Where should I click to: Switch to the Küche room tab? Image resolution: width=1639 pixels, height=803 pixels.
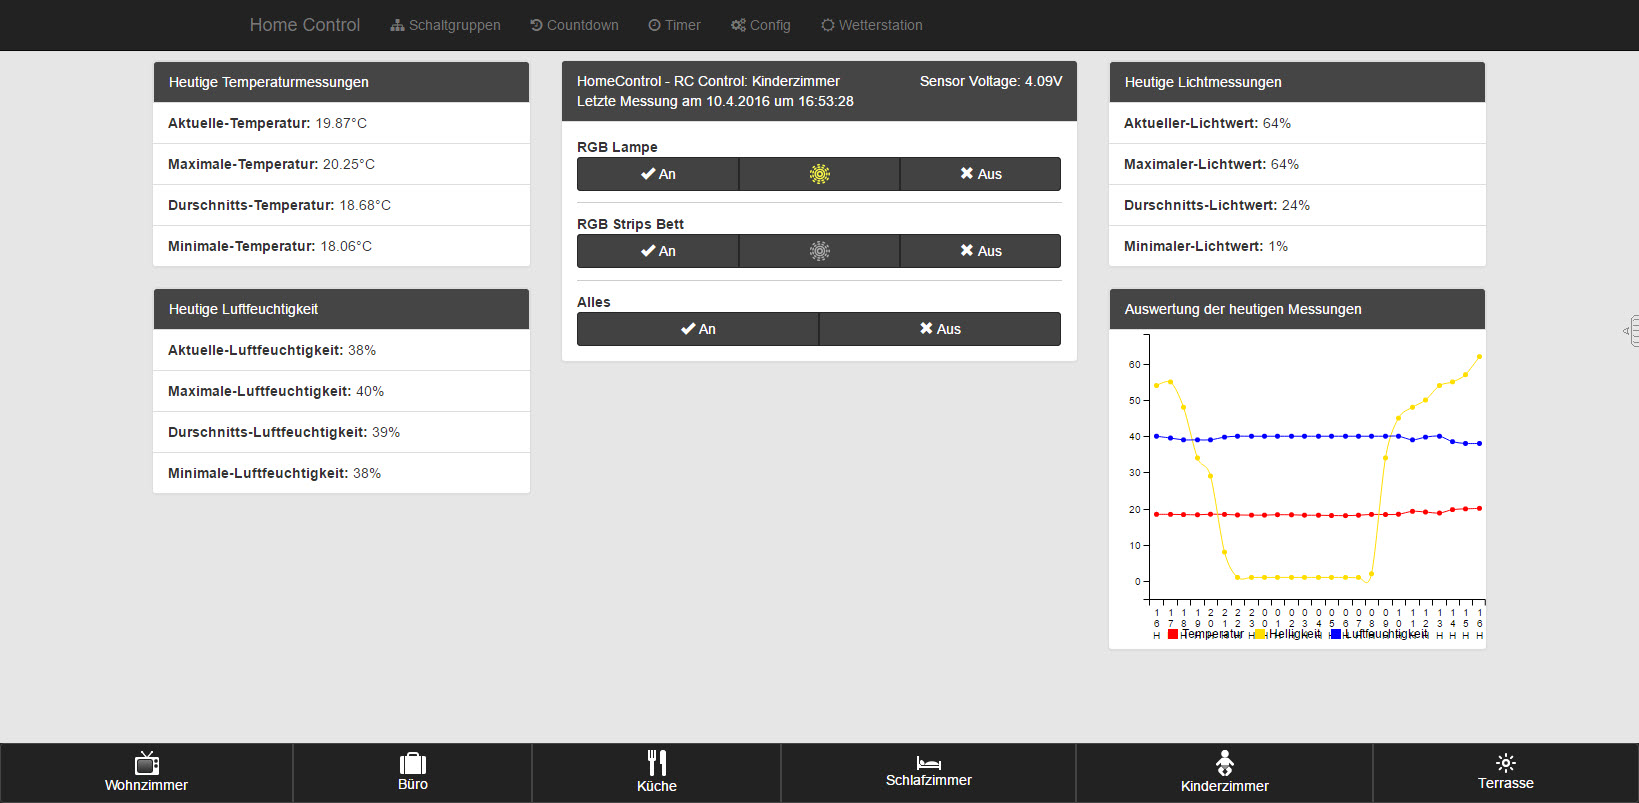(x=657, y=773)
